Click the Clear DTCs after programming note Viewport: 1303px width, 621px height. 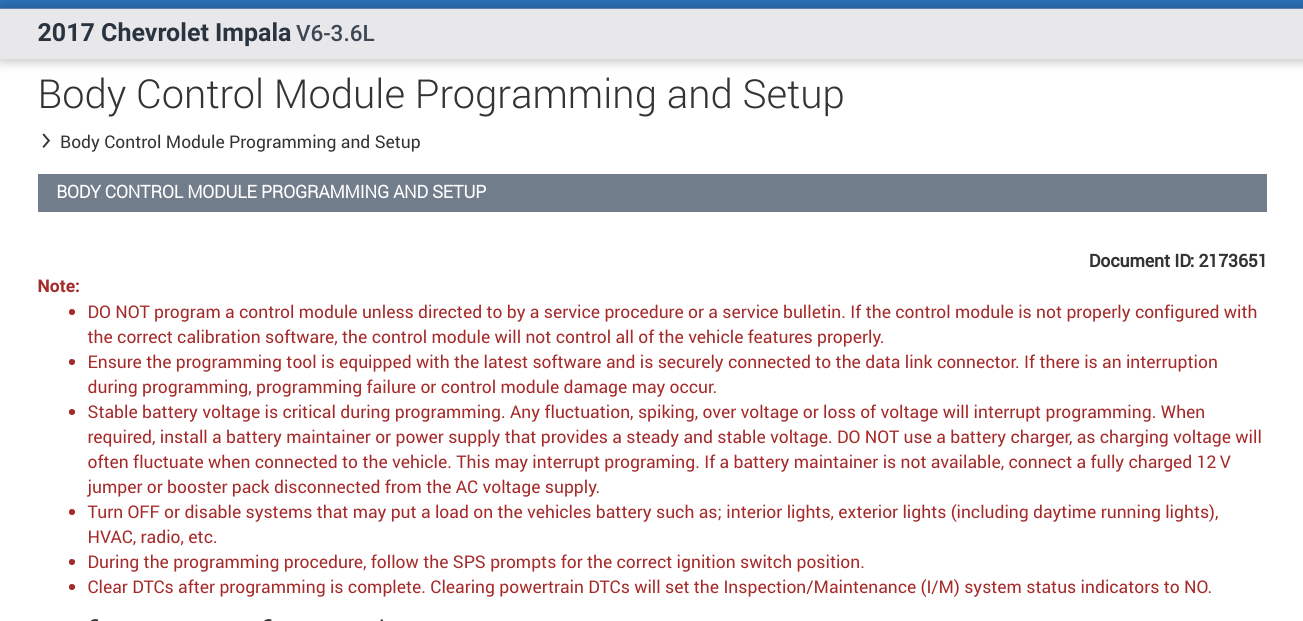pyautogui.click(x=650, y=587)
